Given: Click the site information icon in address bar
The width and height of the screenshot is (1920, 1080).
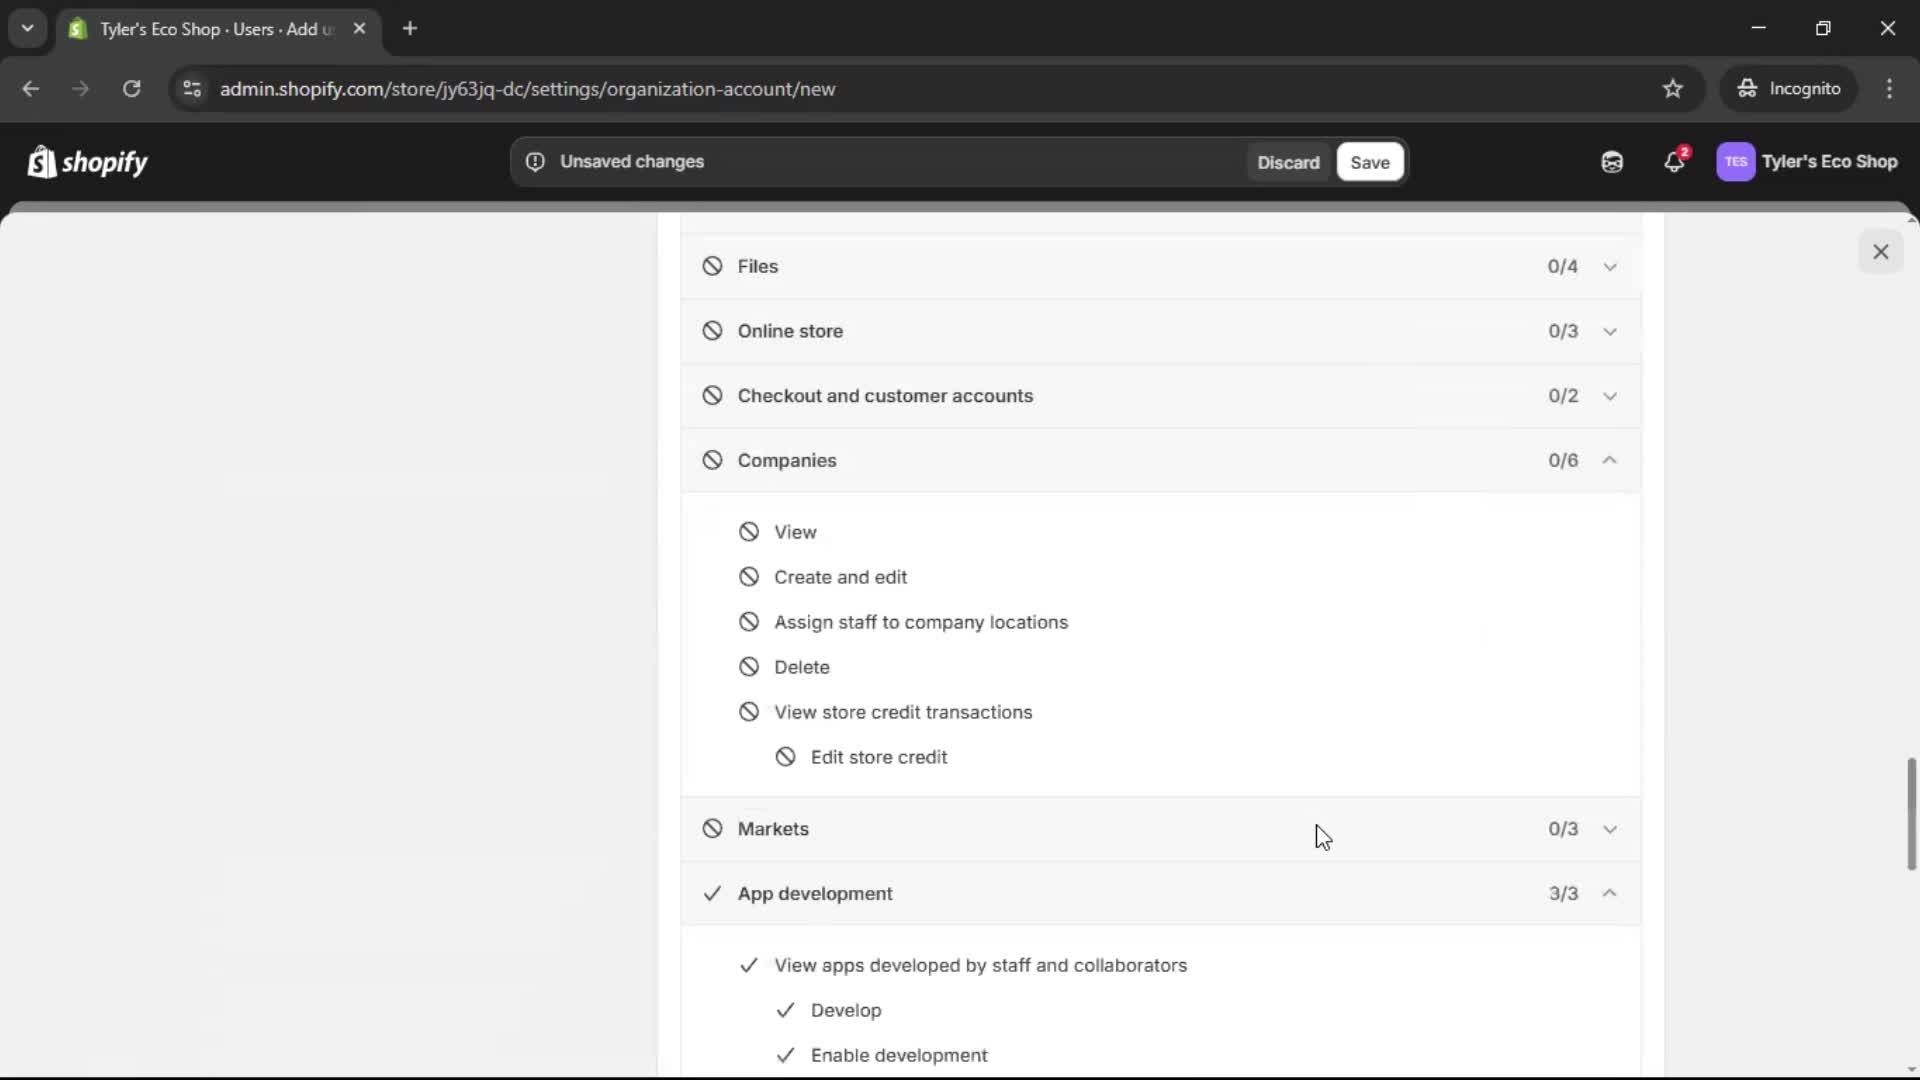Looking at the screenshot, I should tap(191, 89).
